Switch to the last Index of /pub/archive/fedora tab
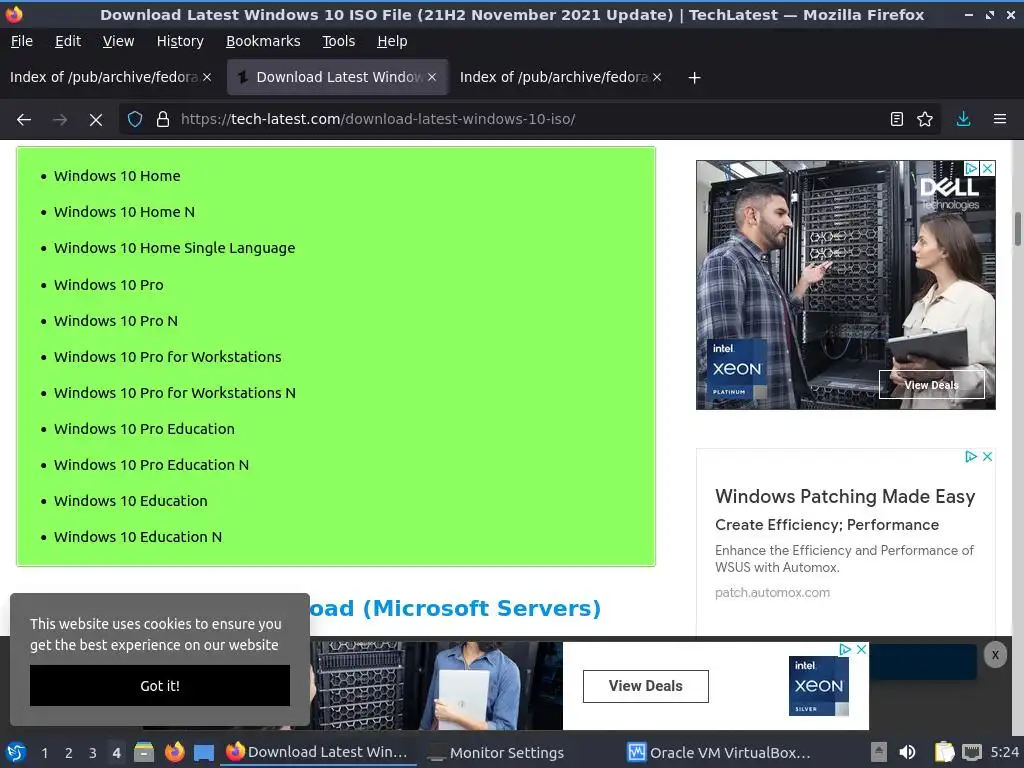This screenshot has width=1024, height=768. (x=554, y=77)
